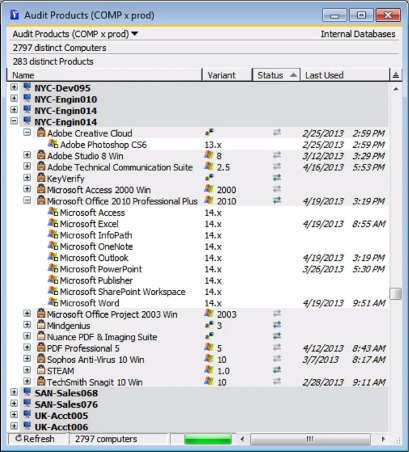Click package icon of Adobe Creative Cloud
Screen dimensions: 409x452
pyautogui.click(x=41, y=133)
